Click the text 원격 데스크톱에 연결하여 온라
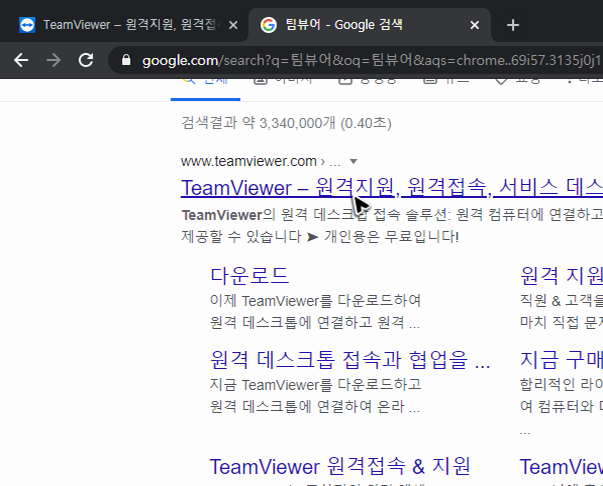The image size is (603, 486). pyautogui.click(x=315, y=406)
